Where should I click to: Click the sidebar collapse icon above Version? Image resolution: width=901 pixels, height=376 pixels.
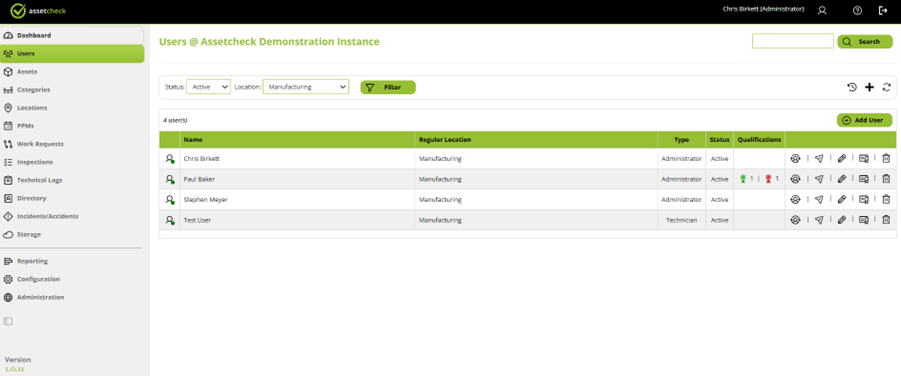point(8,321)
